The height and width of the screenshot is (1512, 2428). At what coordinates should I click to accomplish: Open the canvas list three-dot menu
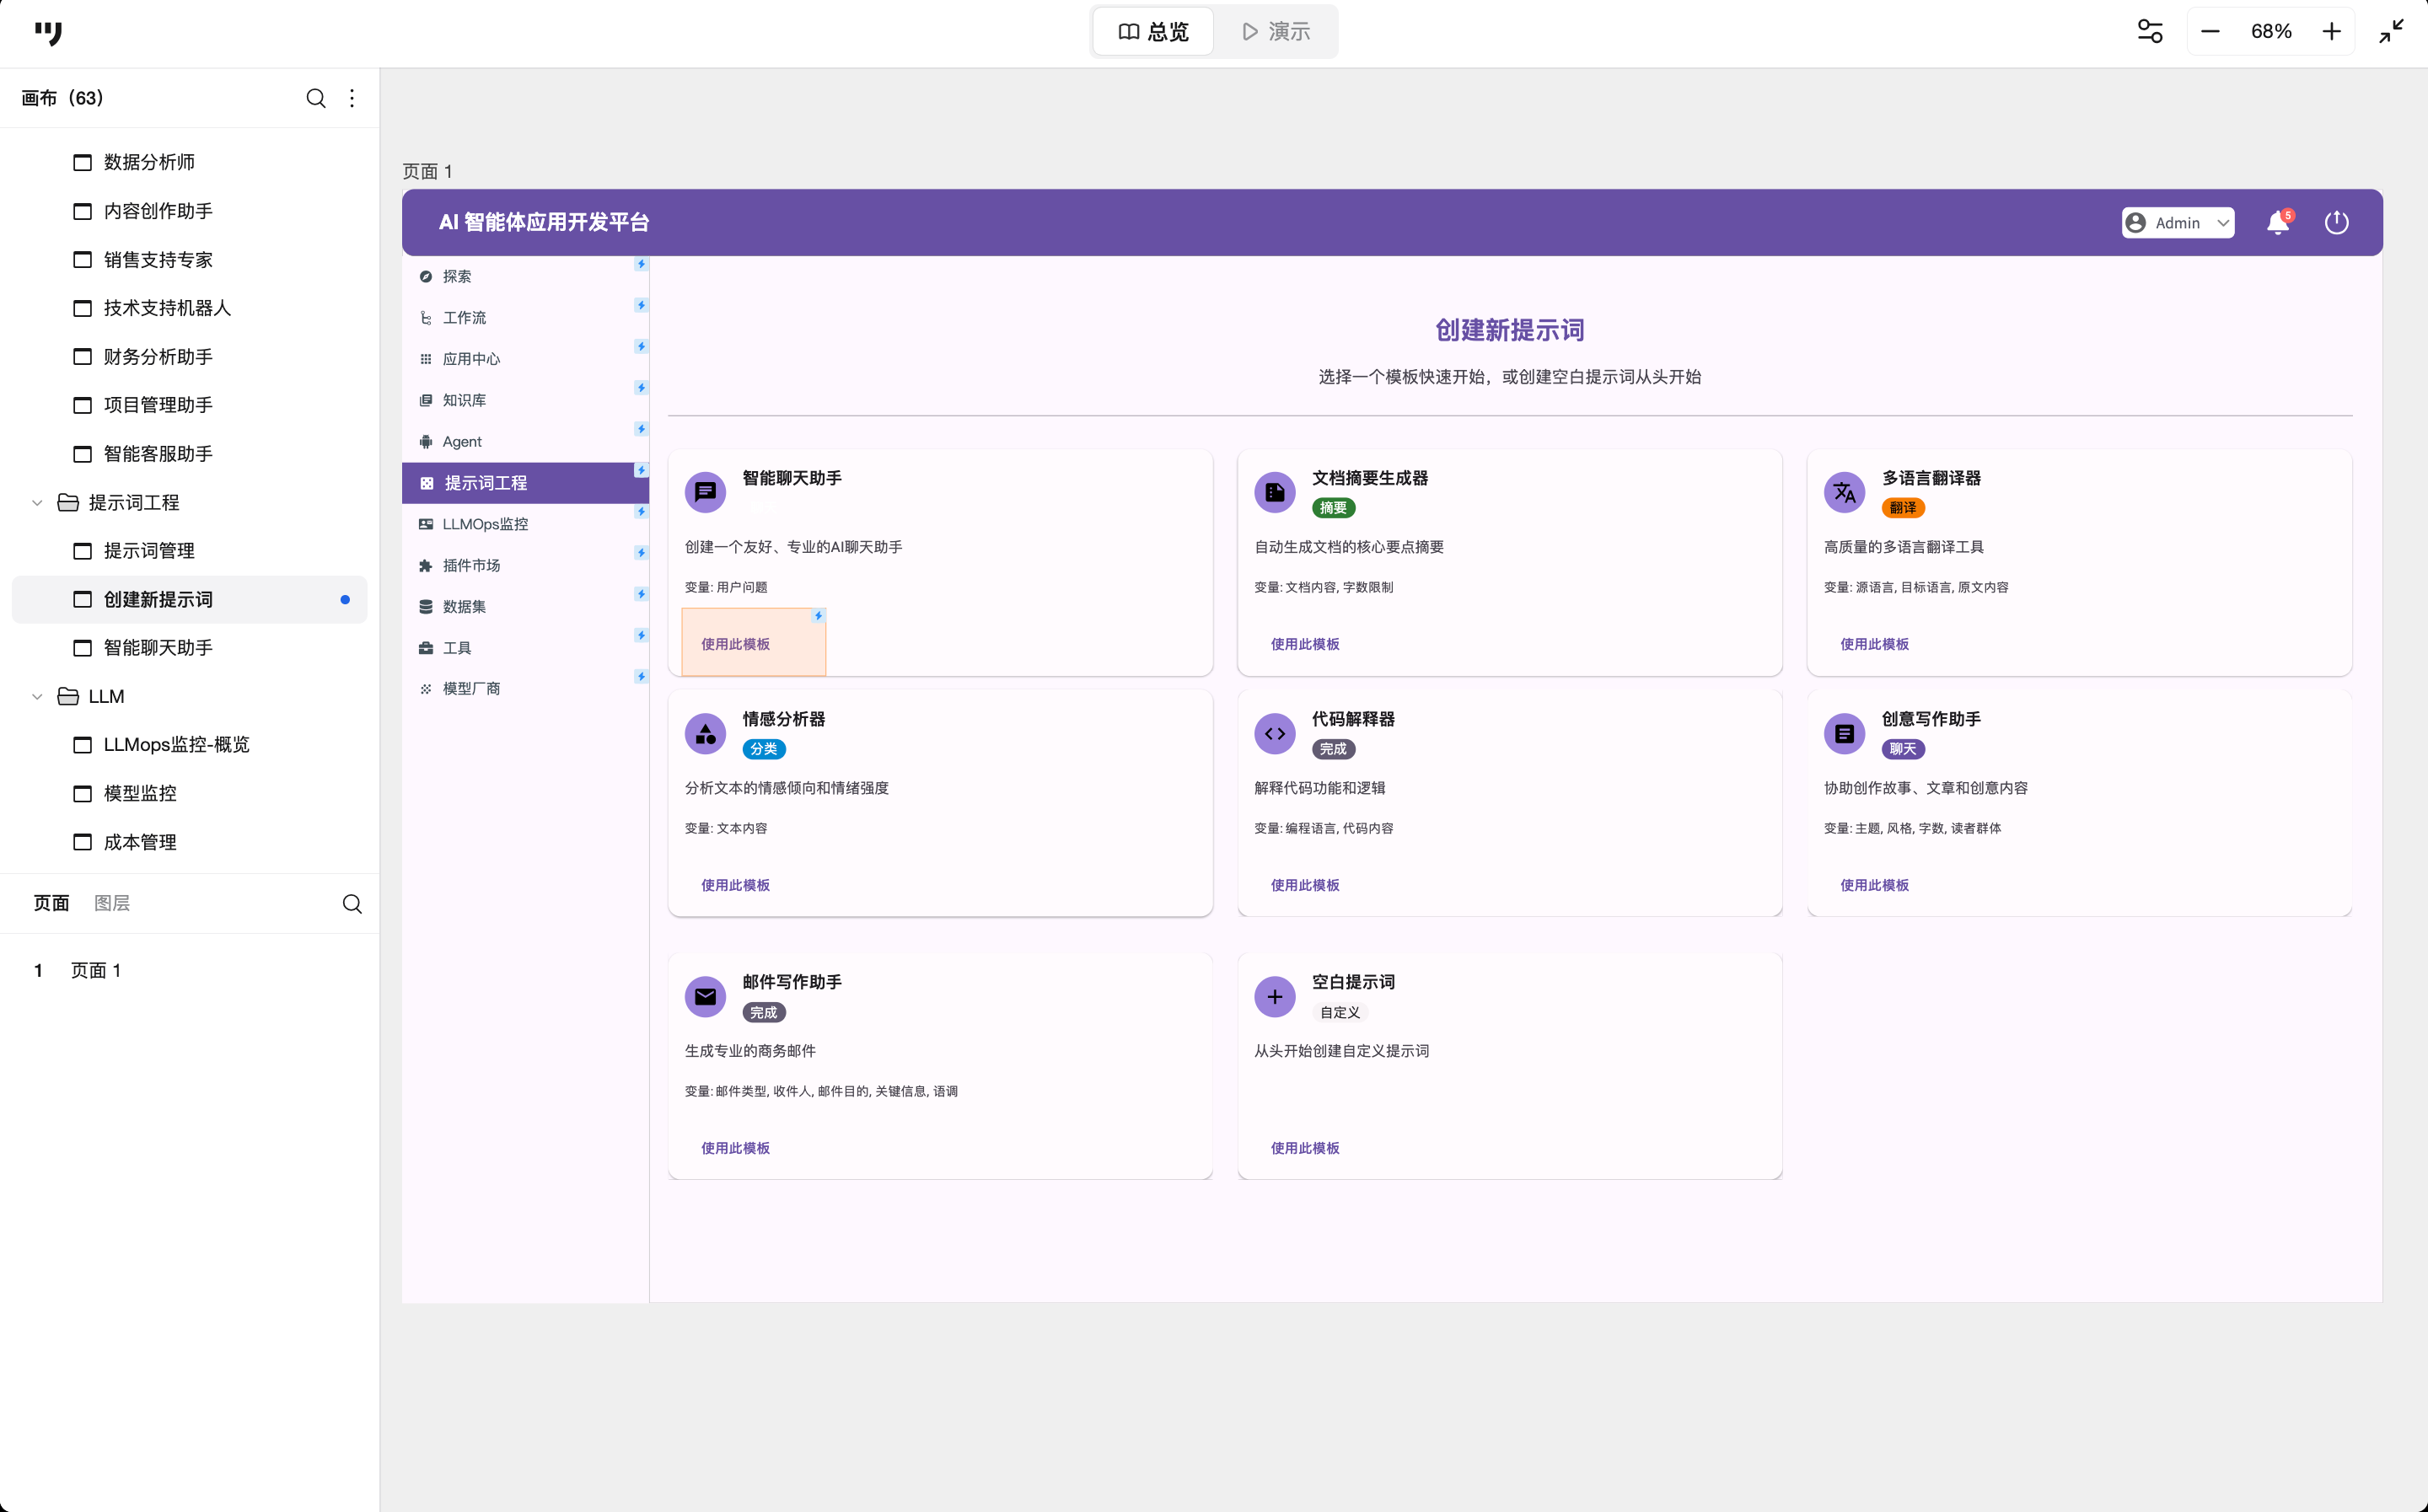point(352,98)
